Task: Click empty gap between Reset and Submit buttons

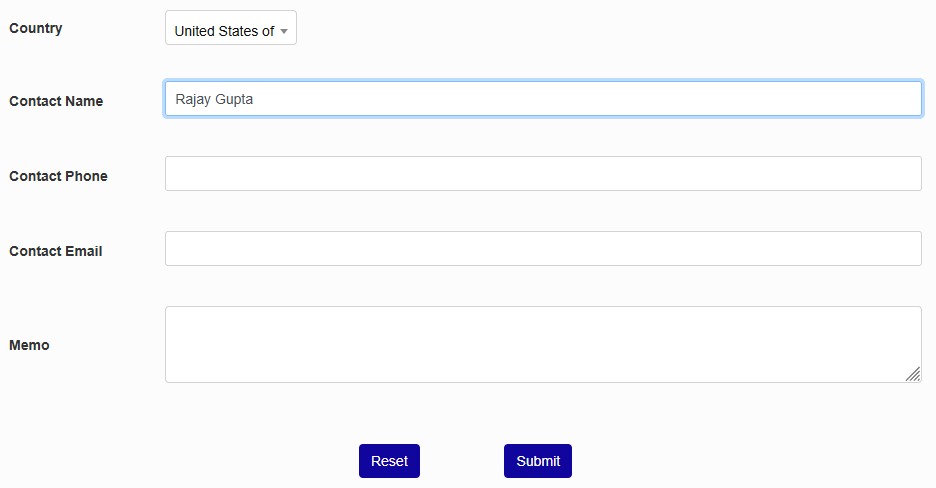Action: click(462, 461)
